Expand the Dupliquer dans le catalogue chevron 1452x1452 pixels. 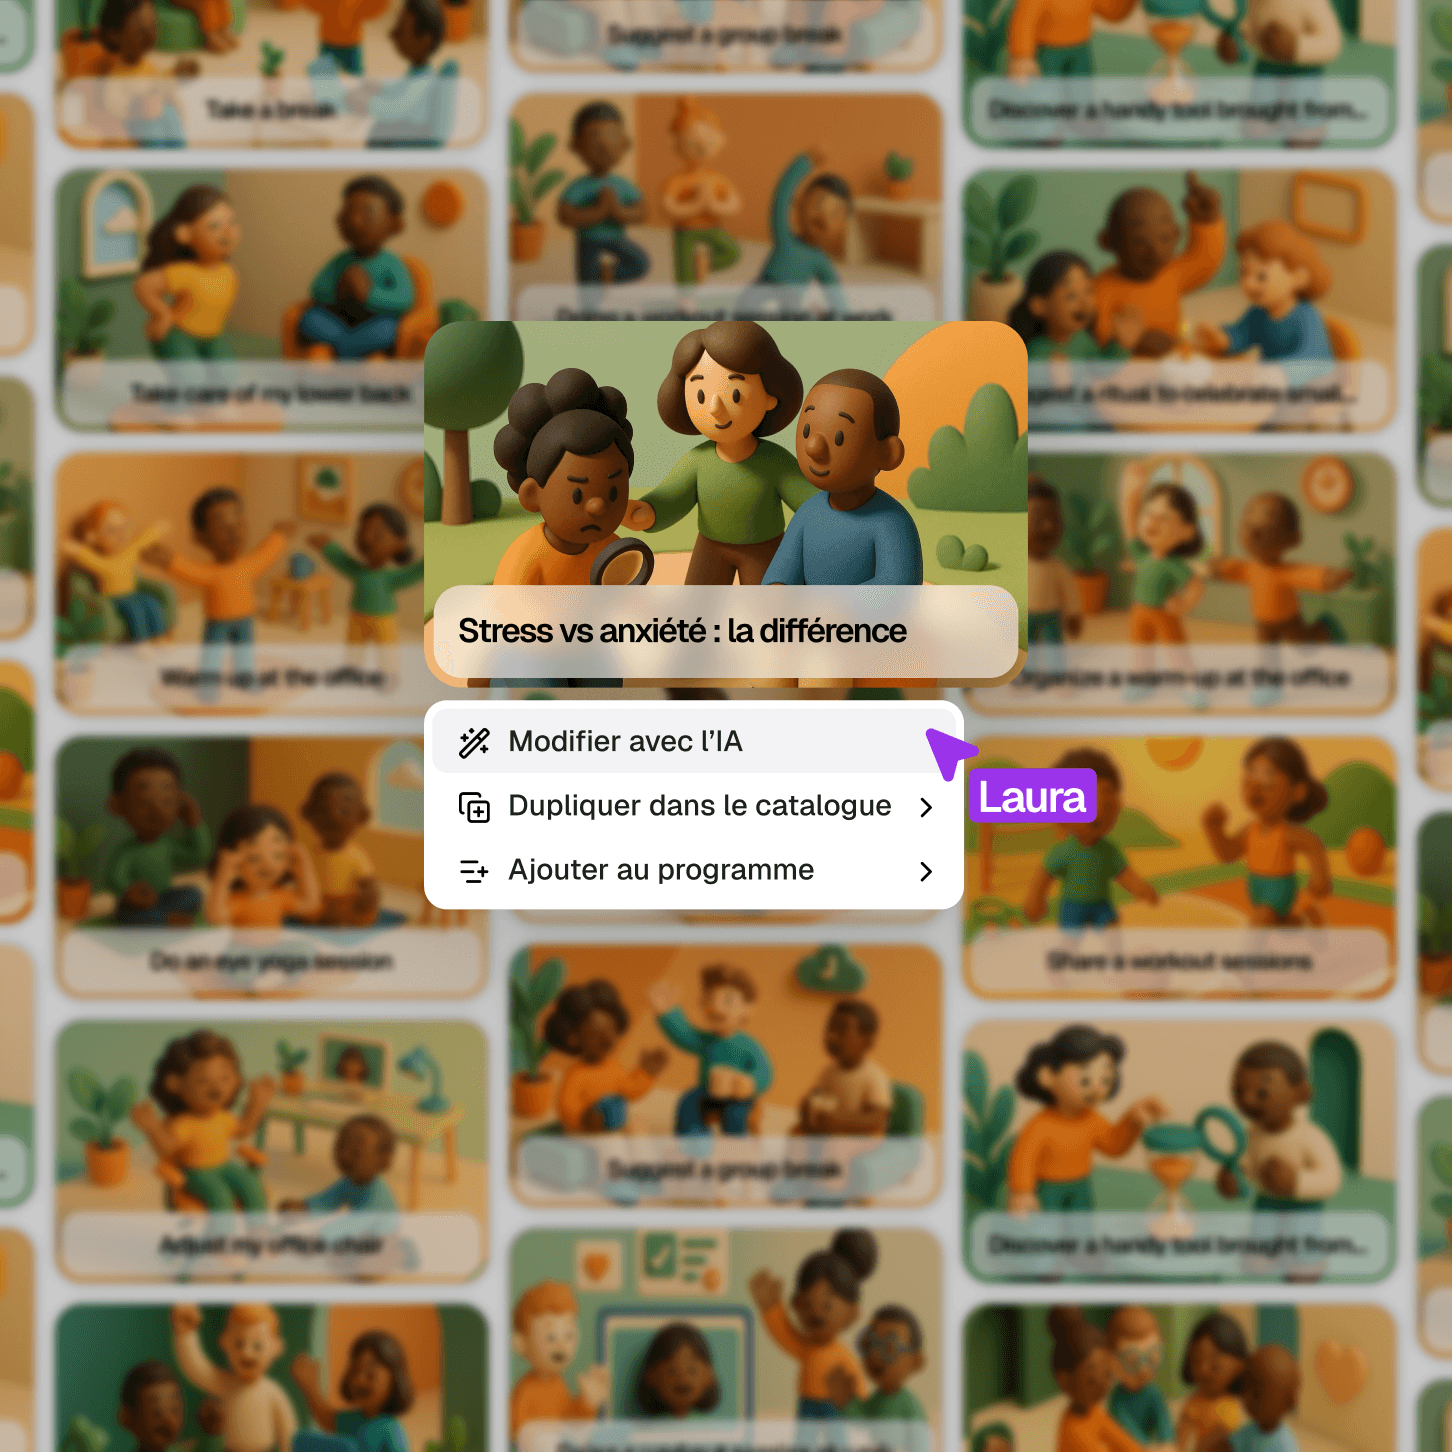926,807
